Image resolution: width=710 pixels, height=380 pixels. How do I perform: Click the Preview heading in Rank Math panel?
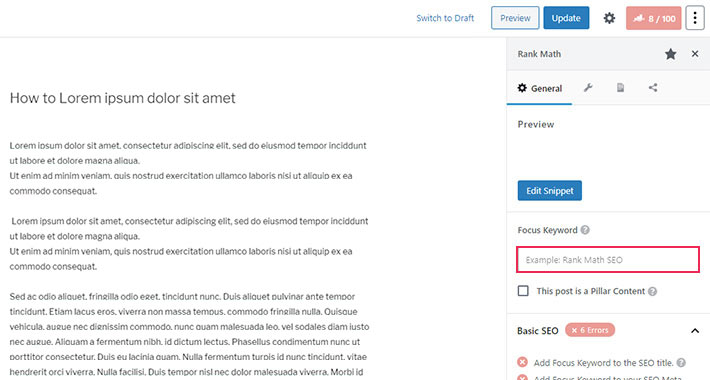pos(536,125)
